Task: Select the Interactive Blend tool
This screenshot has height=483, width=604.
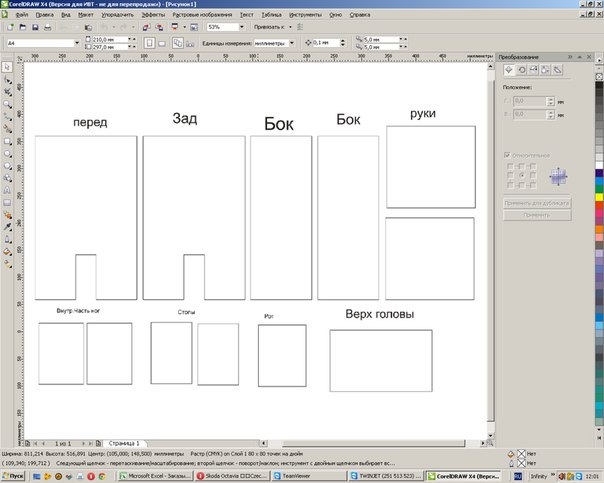Action: (7, 215)
